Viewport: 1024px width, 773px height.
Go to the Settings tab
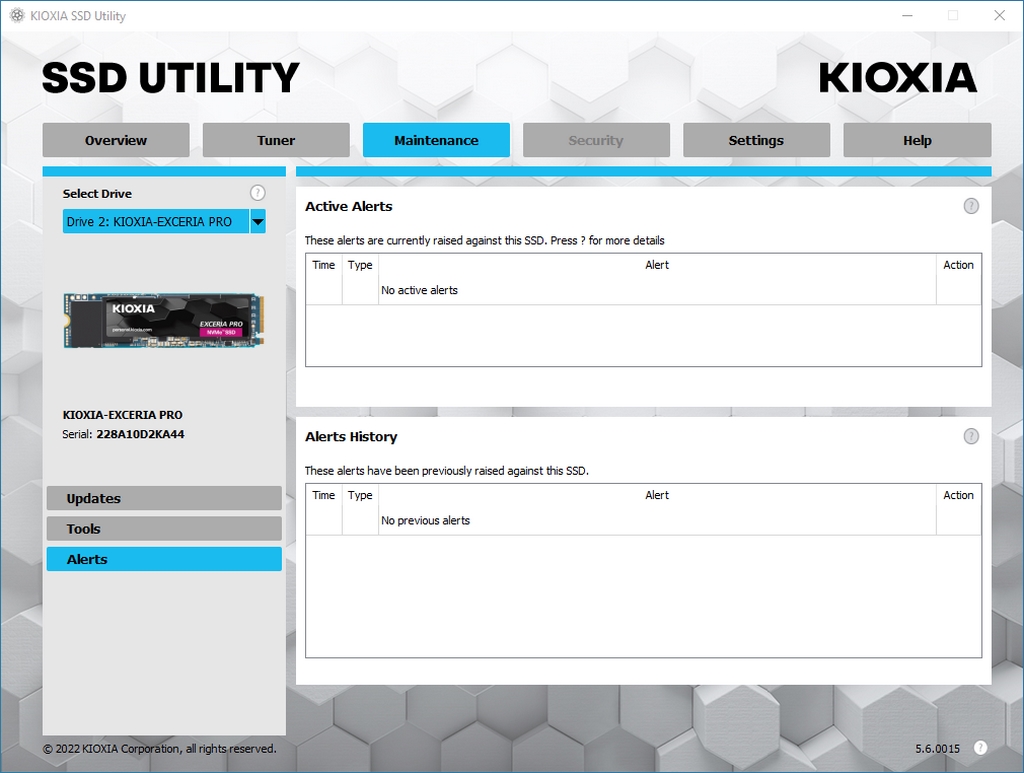(x=756, y=140)
